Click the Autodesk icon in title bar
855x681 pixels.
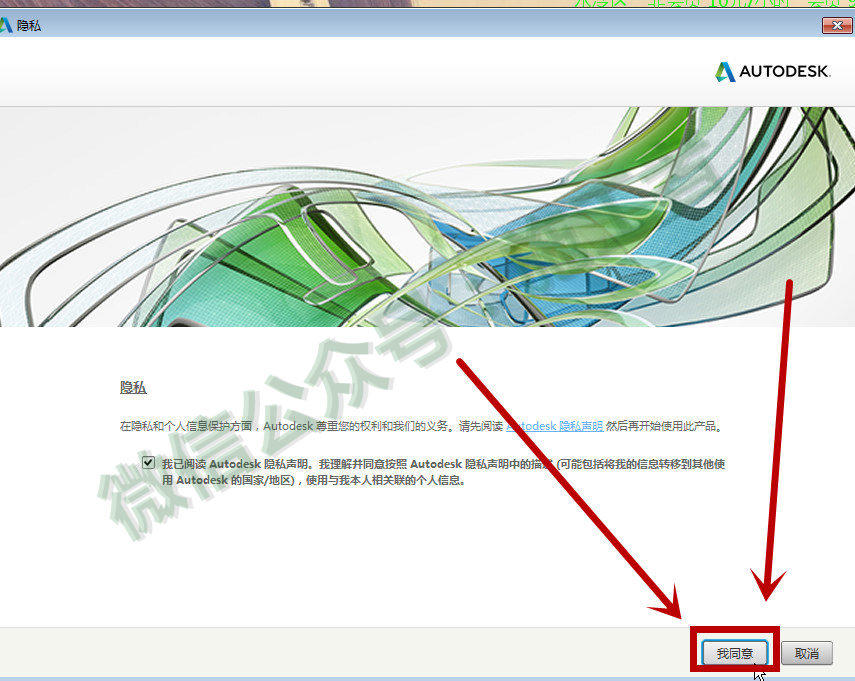[x=5, y=25]
